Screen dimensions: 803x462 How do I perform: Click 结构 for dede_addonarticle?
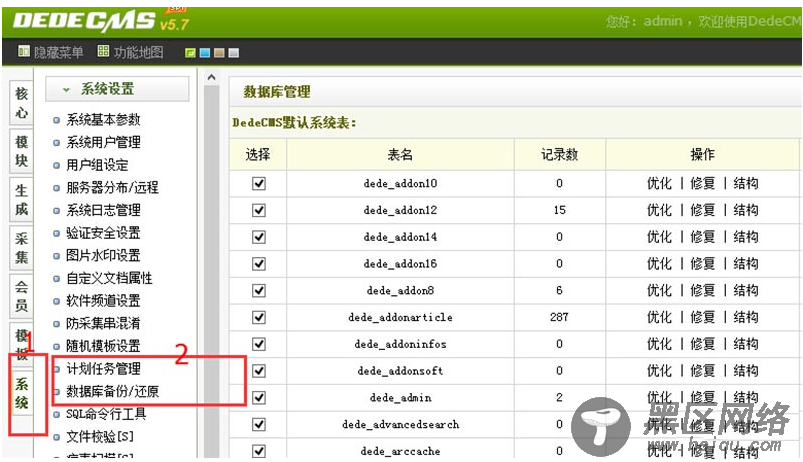tap(746, 317)
